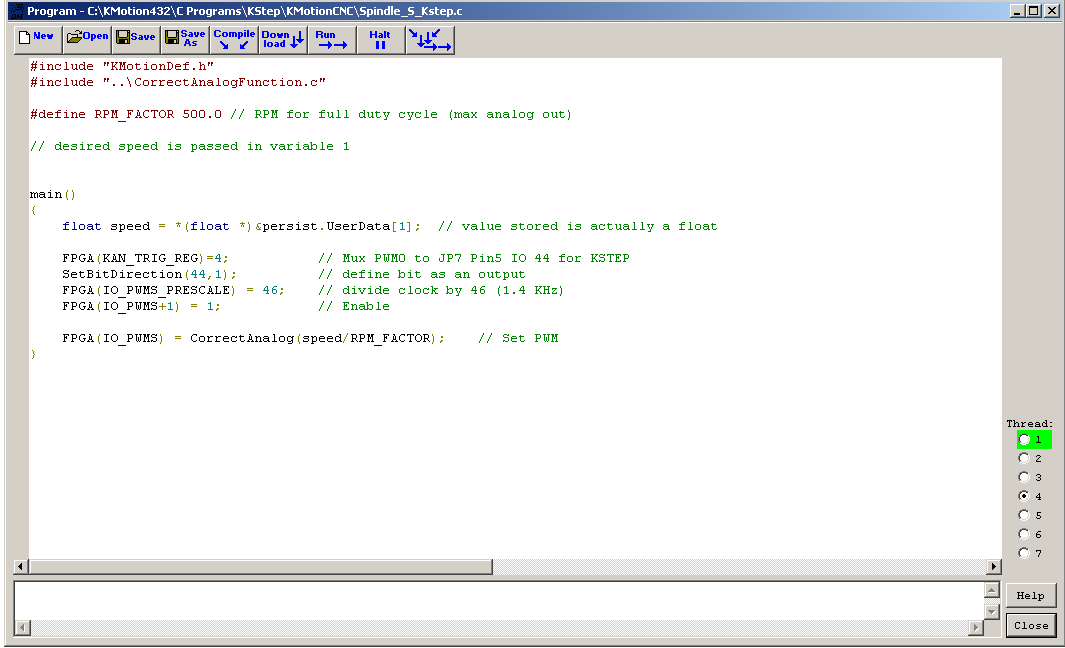Click the CorrectAnalogFunction.c include line

pos(178,82)
